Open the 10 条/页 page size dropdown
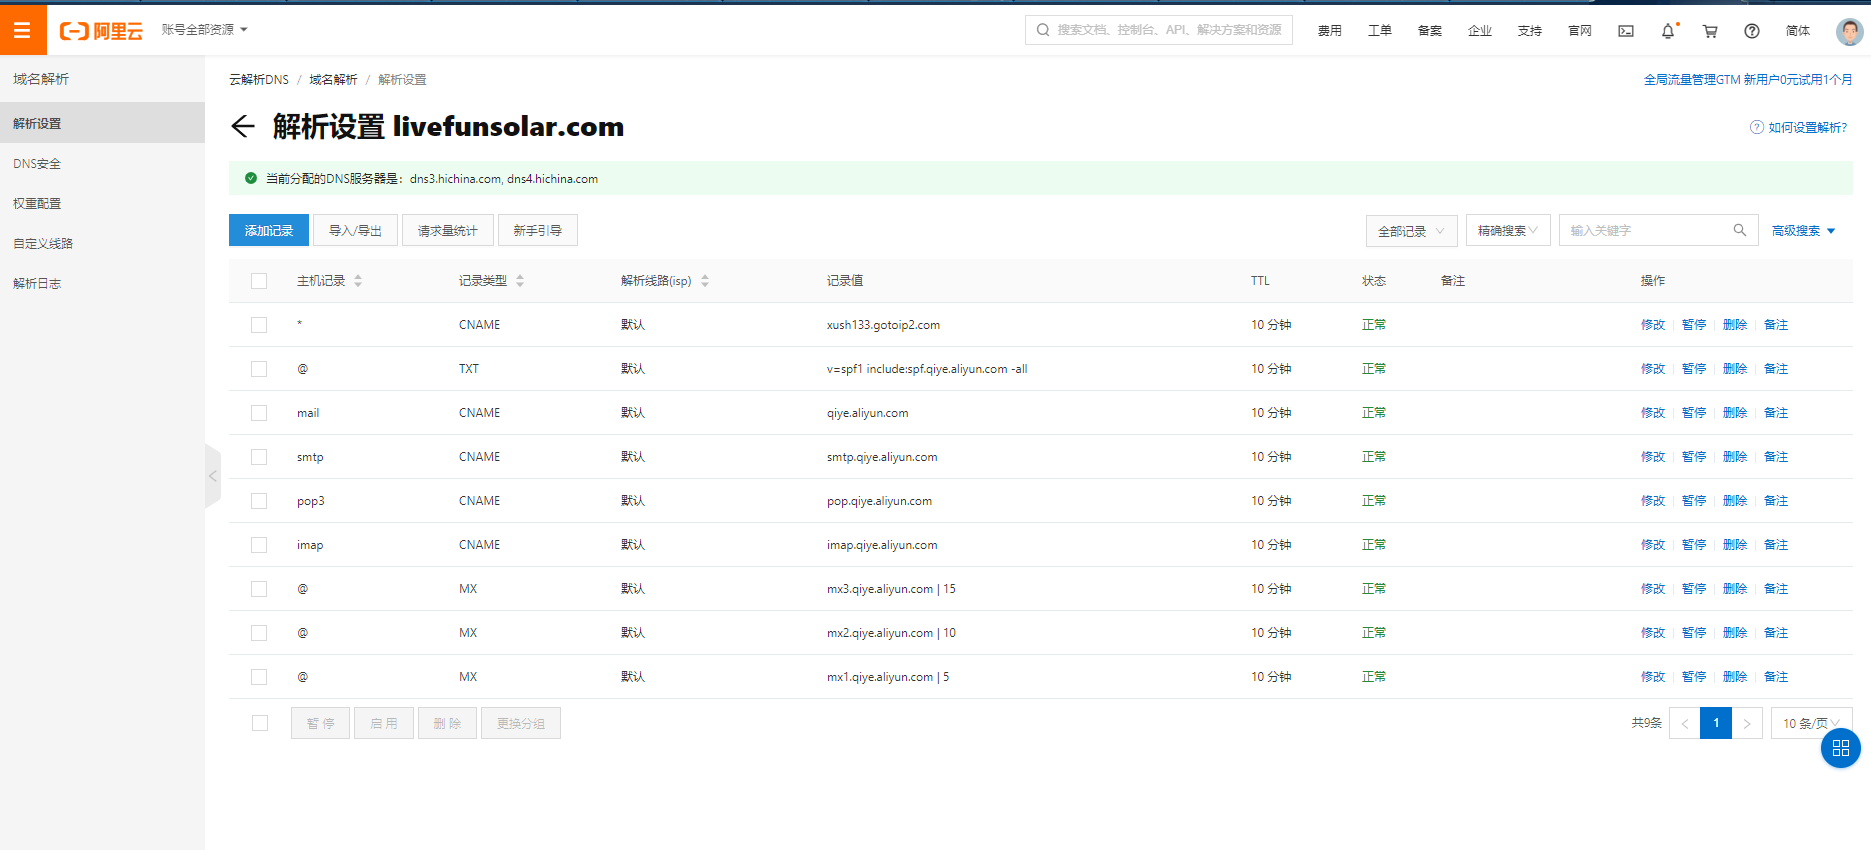 (1811, 723)
